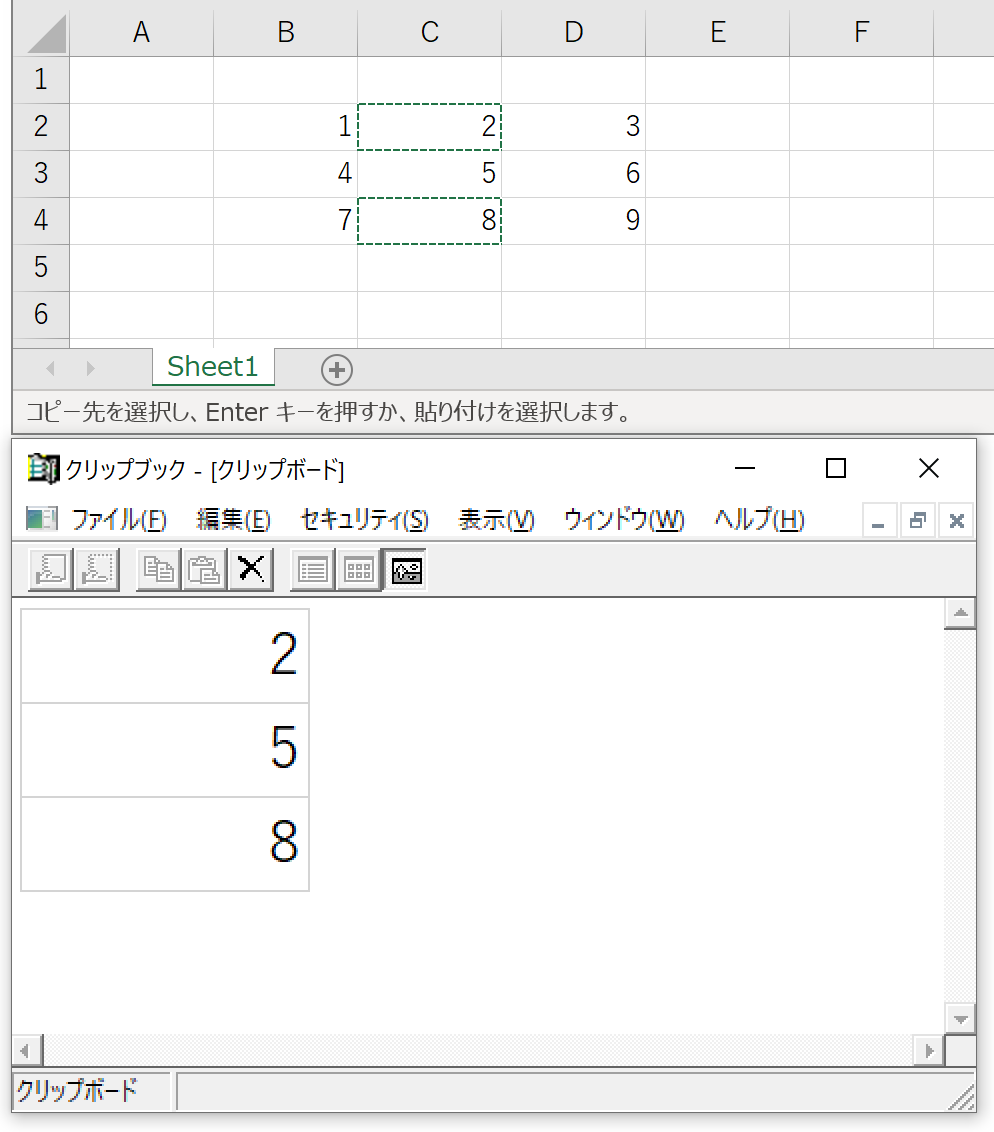The width and height of the screenshot is (994, 1132).
Task: Click the Delete X toolbar icon
Action: coord(250,570)
